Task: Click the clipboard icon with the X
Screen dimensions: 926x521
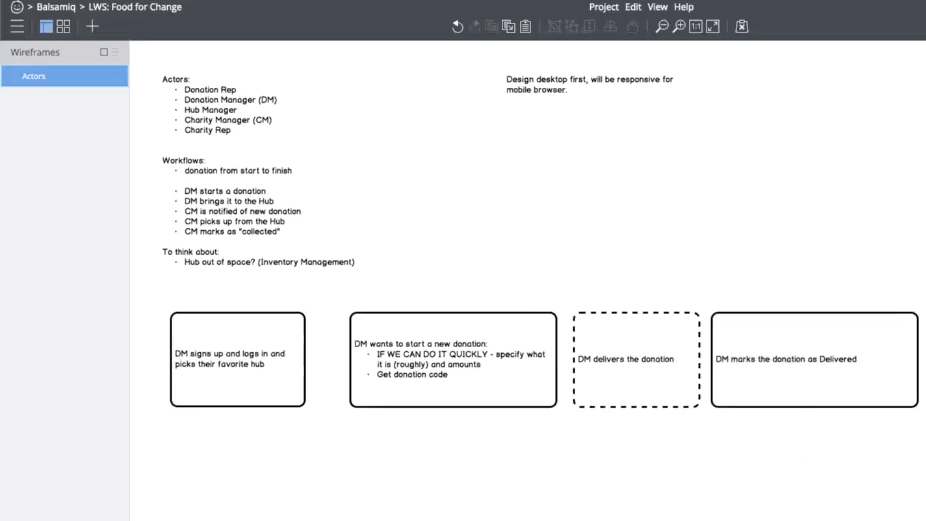Action: point(742,27)
